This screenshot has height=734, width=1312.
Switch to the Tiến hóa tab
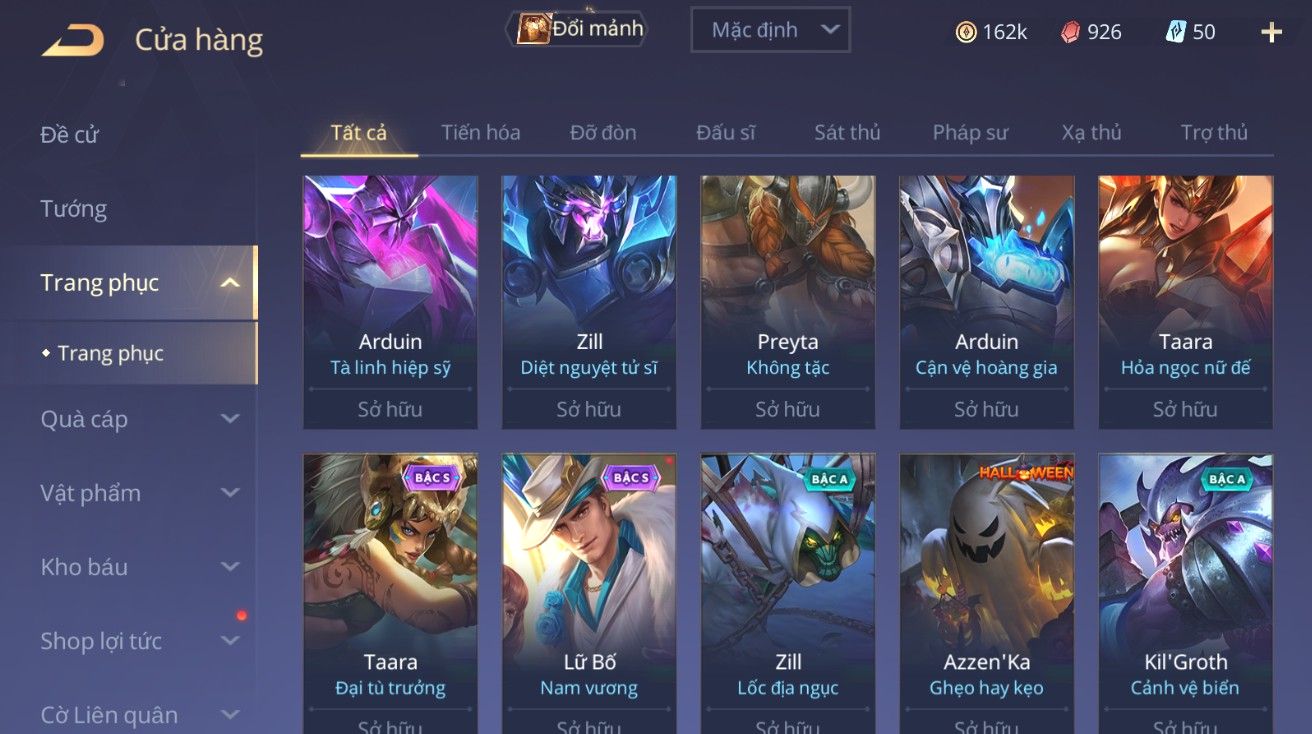click(x=481, y=132)
